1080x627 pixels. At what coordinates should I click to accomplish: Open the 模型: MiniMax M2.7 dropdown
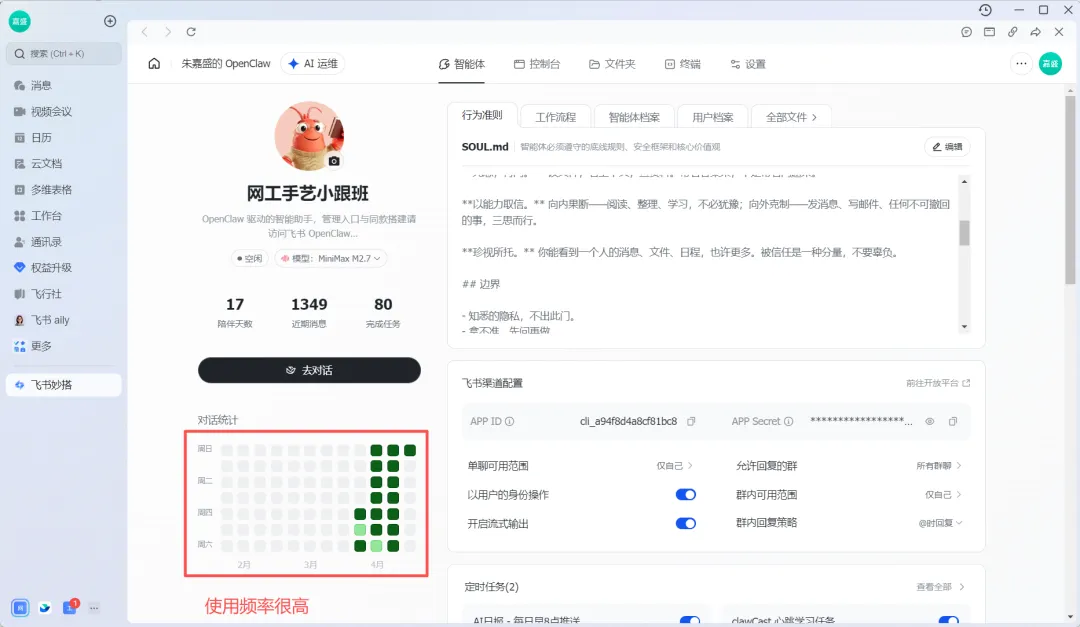(x=331, y=258)
